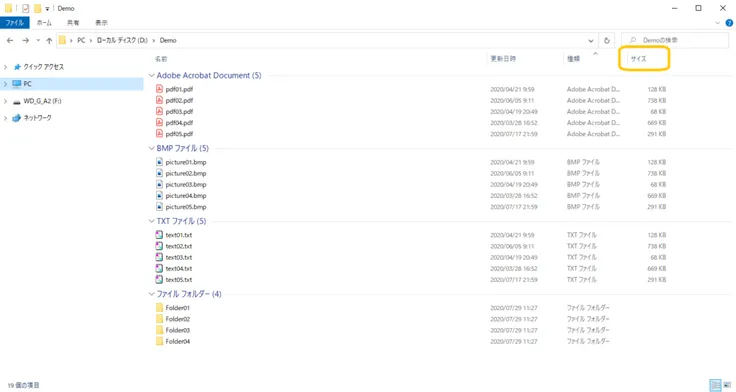Click the BMP ファイル (5) group header

[183, 148]
